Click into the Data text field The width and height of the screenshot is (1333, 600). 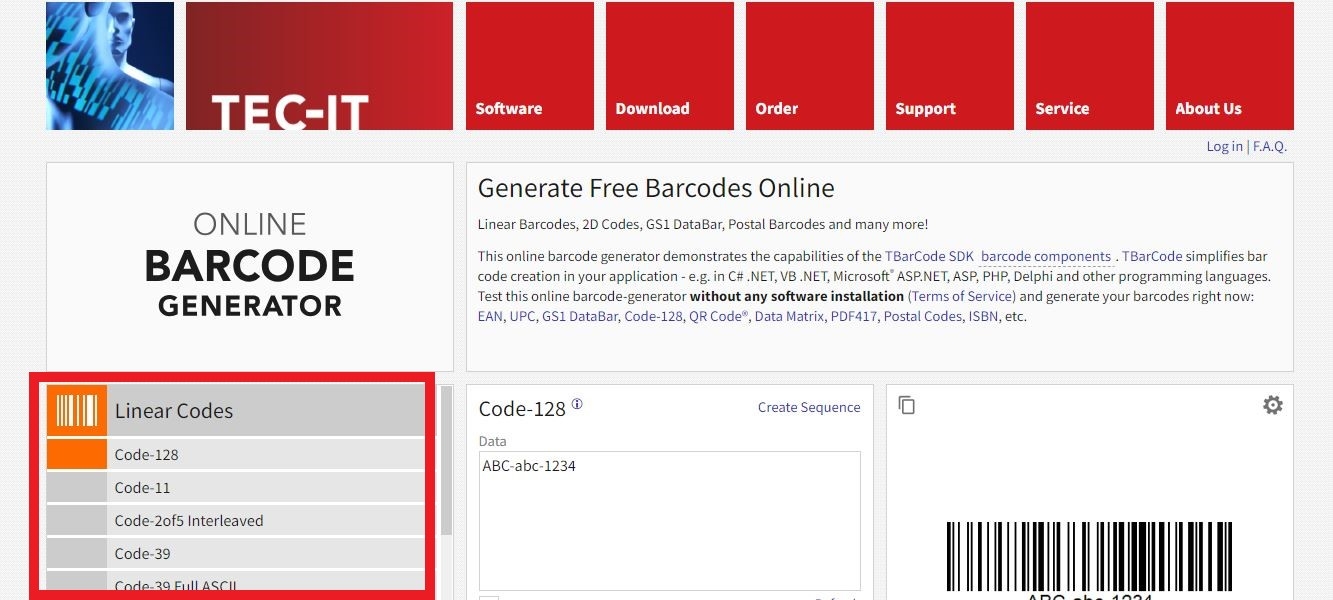[x=670, y=521]
